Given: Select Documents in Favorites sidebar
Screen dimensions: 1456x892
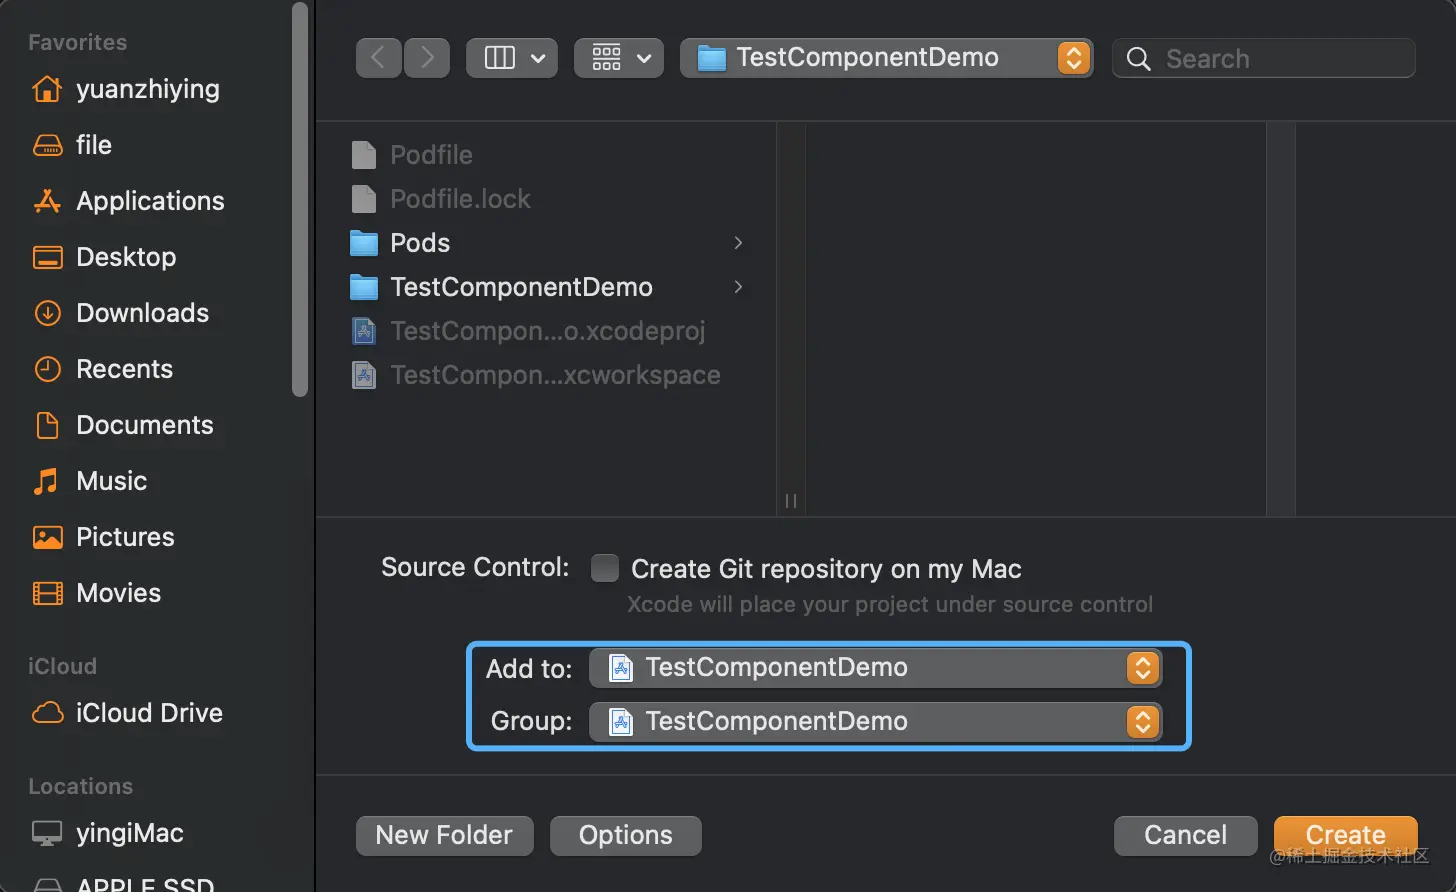Looking at the screenshot, I should (x=144, y=425).
